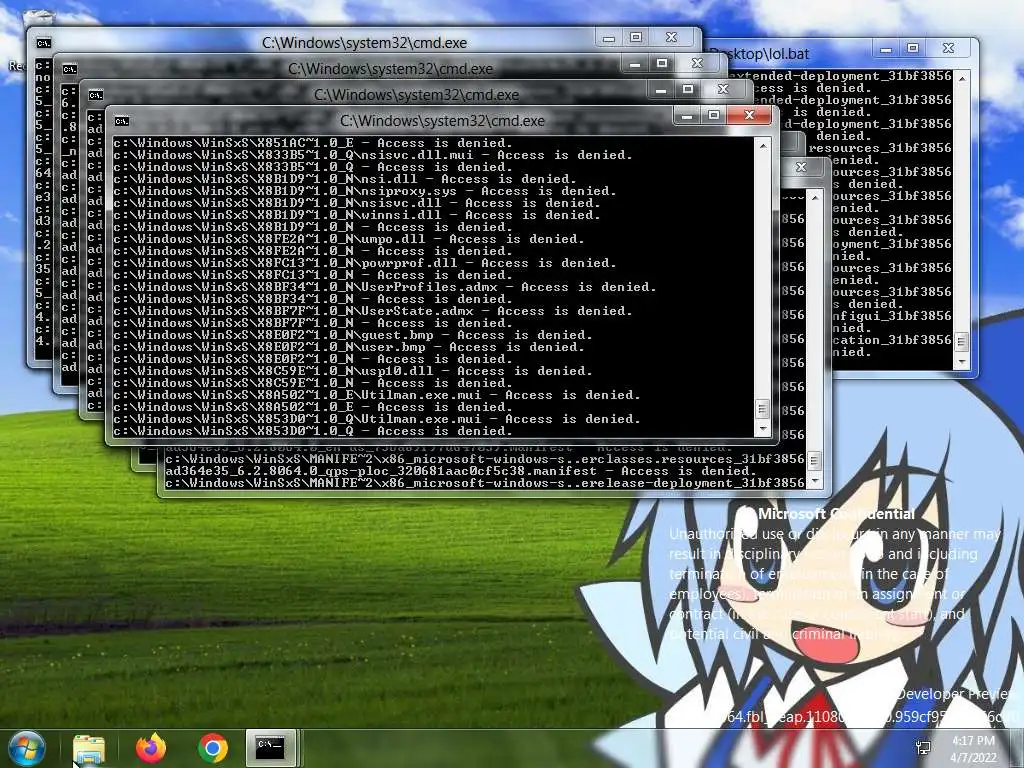Open the system clock showing 4:17 PM

pyautogui.click(x=973, y=749)
